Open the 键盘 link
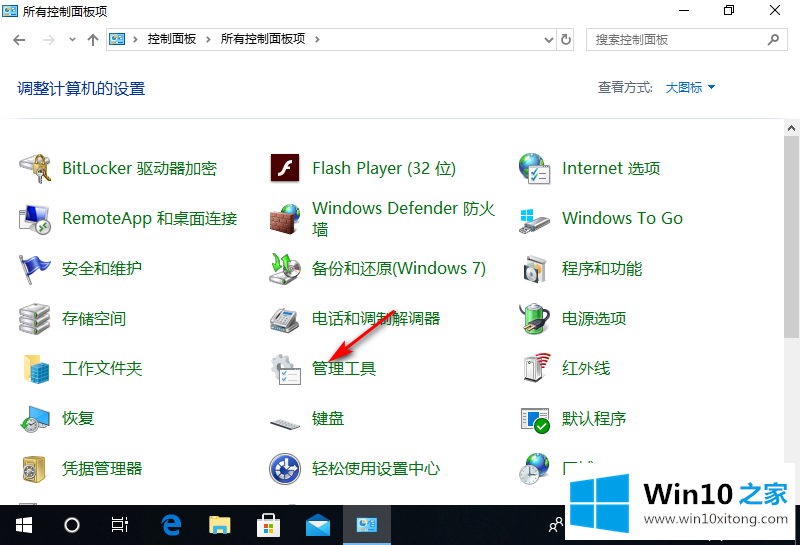This screenshot has width=800, height=545. pyautogui.click(x=328, y=418)
